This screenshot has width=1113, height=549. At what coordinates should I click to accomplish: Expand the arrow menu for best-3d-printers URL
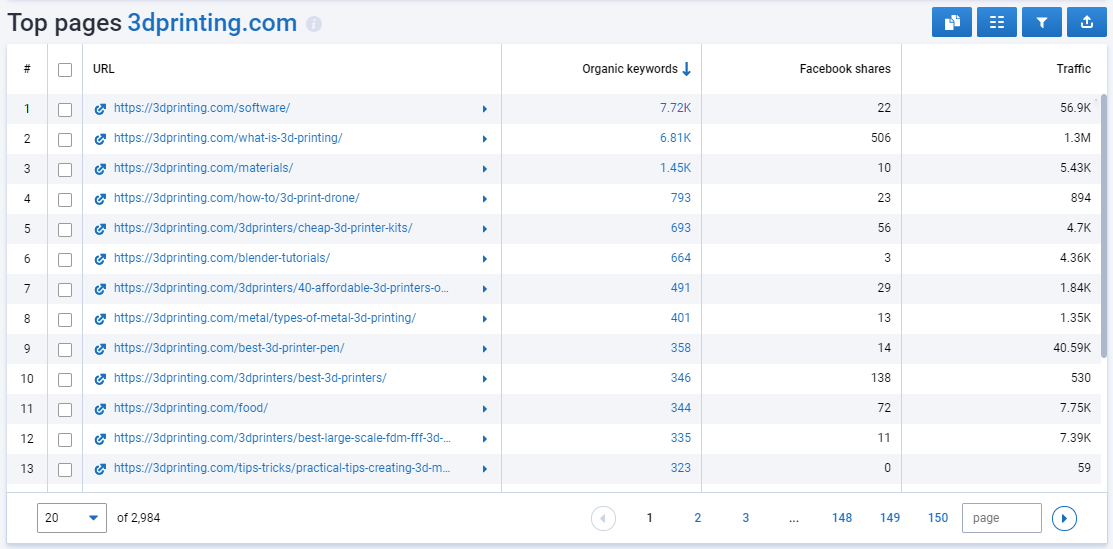click(x=485, y=379)
